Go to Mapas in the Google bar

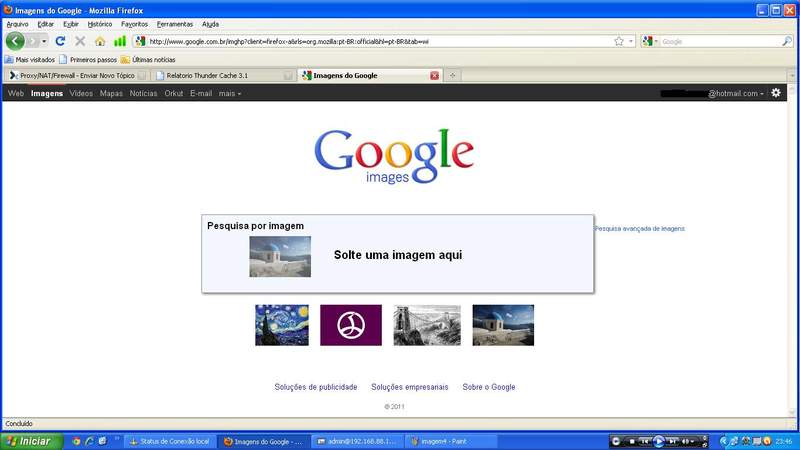coord(111,93)
